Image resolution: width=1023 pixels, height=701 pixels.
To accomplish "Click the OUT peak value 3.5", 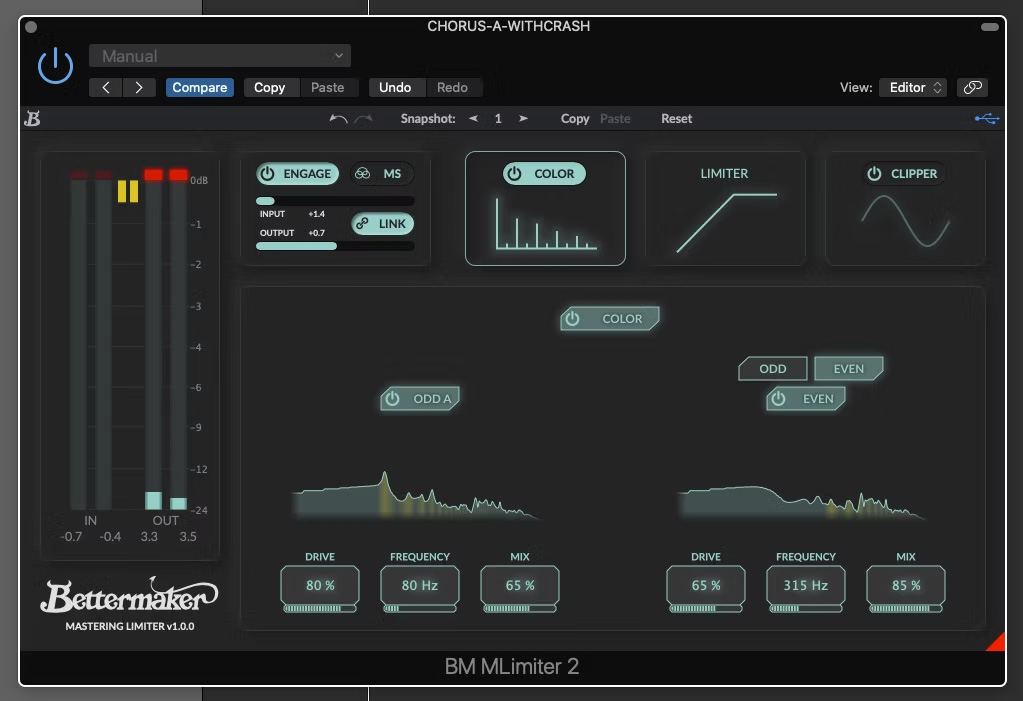I will [x=188, y=537].
